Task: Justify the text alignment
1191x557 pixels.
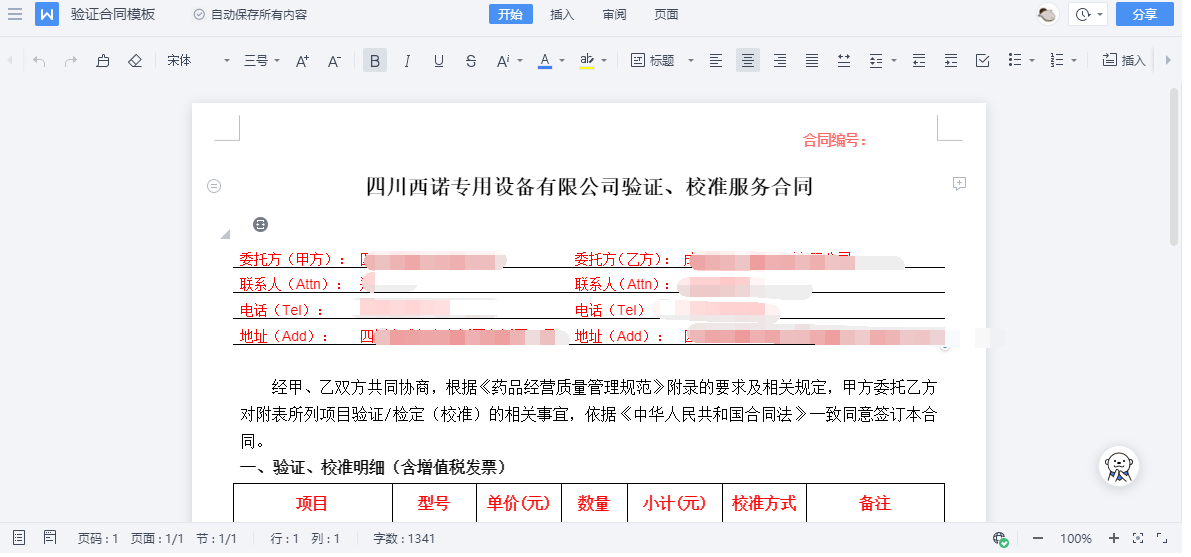Action: point(812,61)
